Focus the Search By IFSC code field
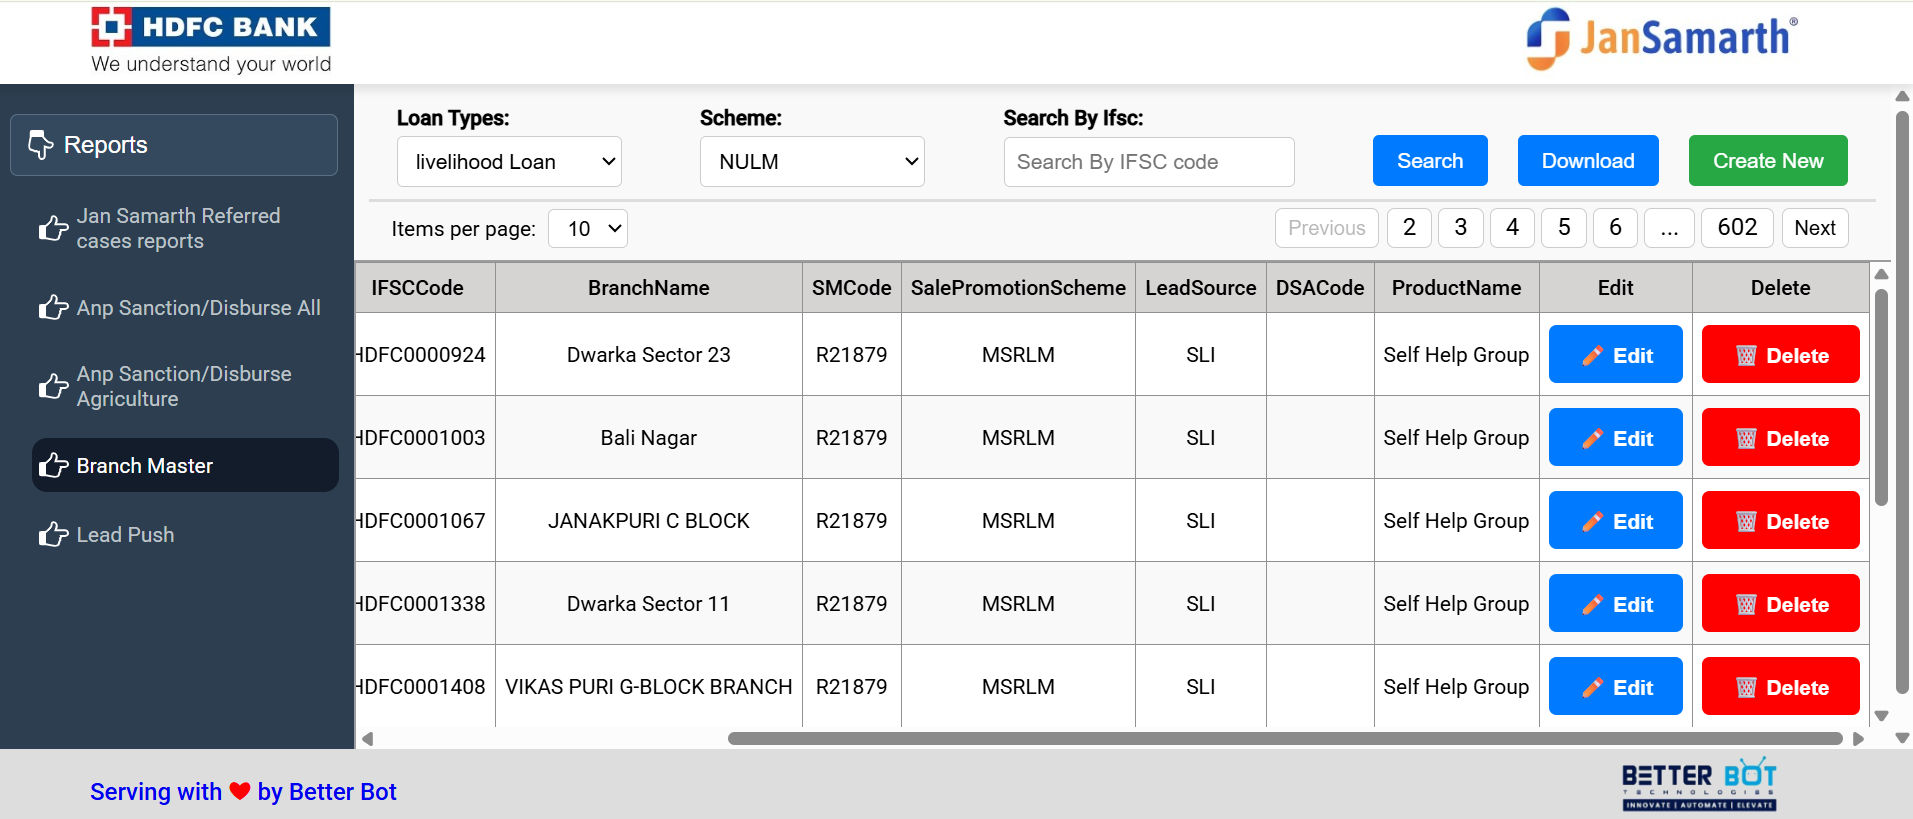 pos(1148,162)
